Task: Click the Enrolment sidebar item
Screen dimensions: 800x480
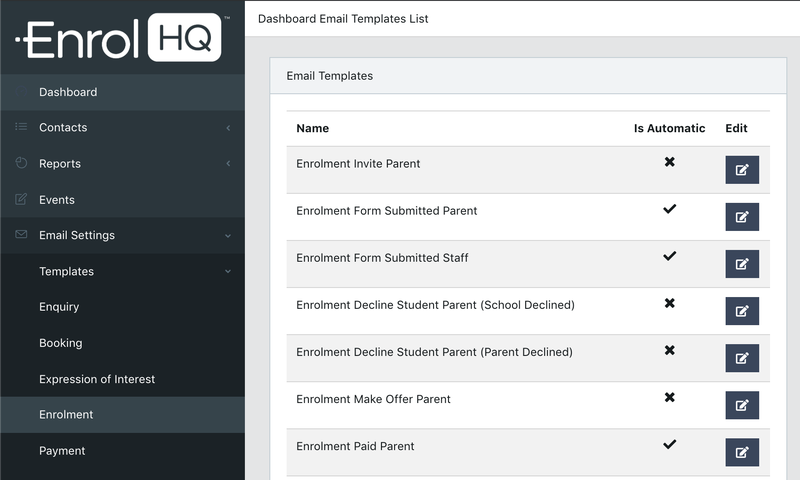Action: click(66, 415)
